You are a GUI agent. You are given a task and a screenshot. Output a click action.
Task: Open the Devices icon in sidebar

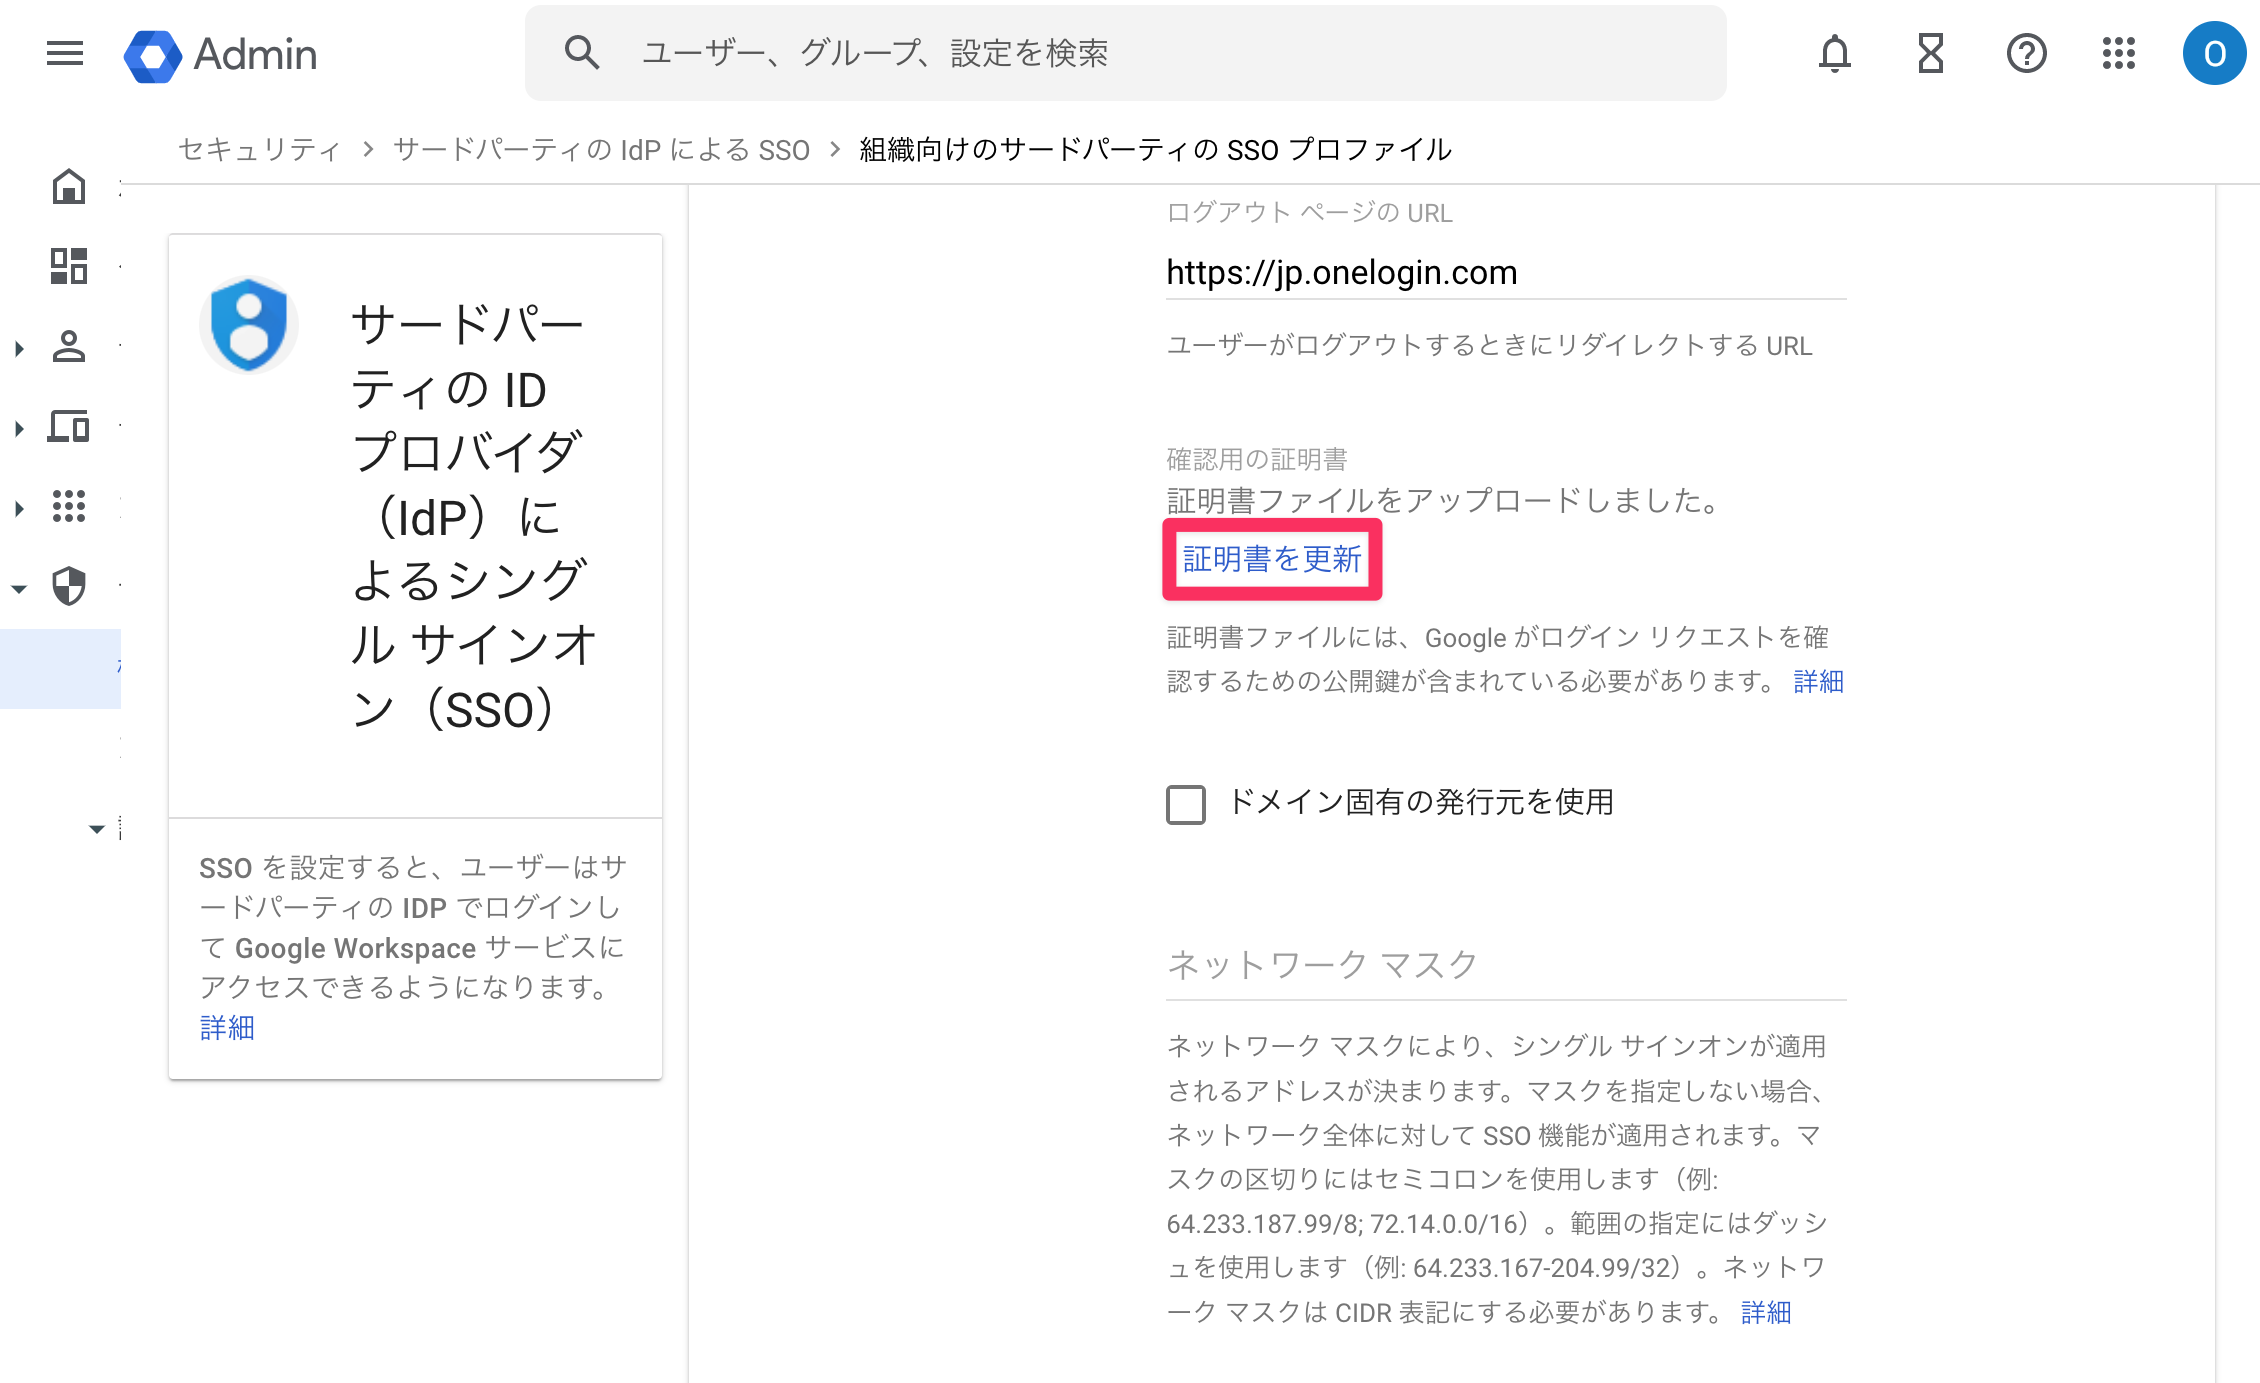click(x=69, y=426)
